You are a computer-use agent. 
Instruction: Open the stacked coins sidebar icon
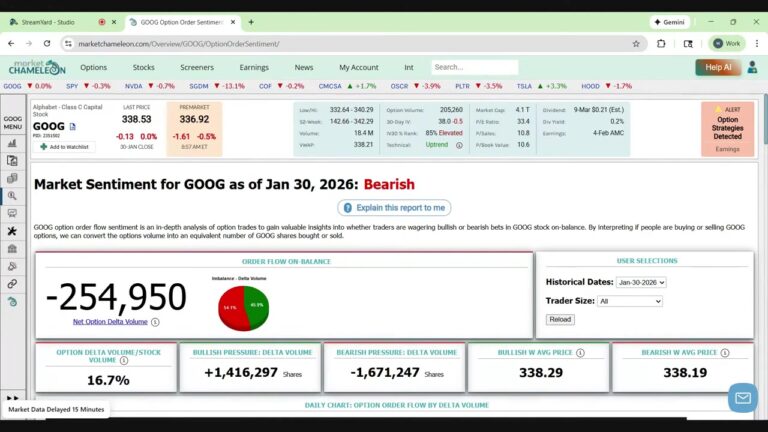point(12,178)
